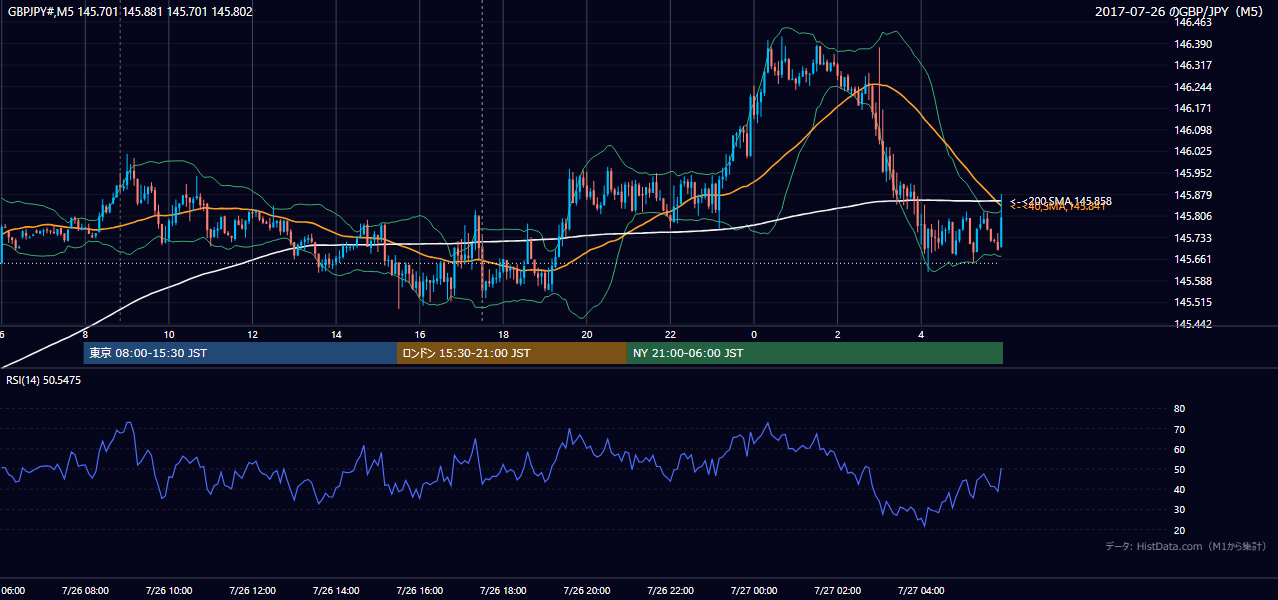Click hour 4 on the price chart hour axis
Screen dimensions: 1278x600
[x=921, y=335]
